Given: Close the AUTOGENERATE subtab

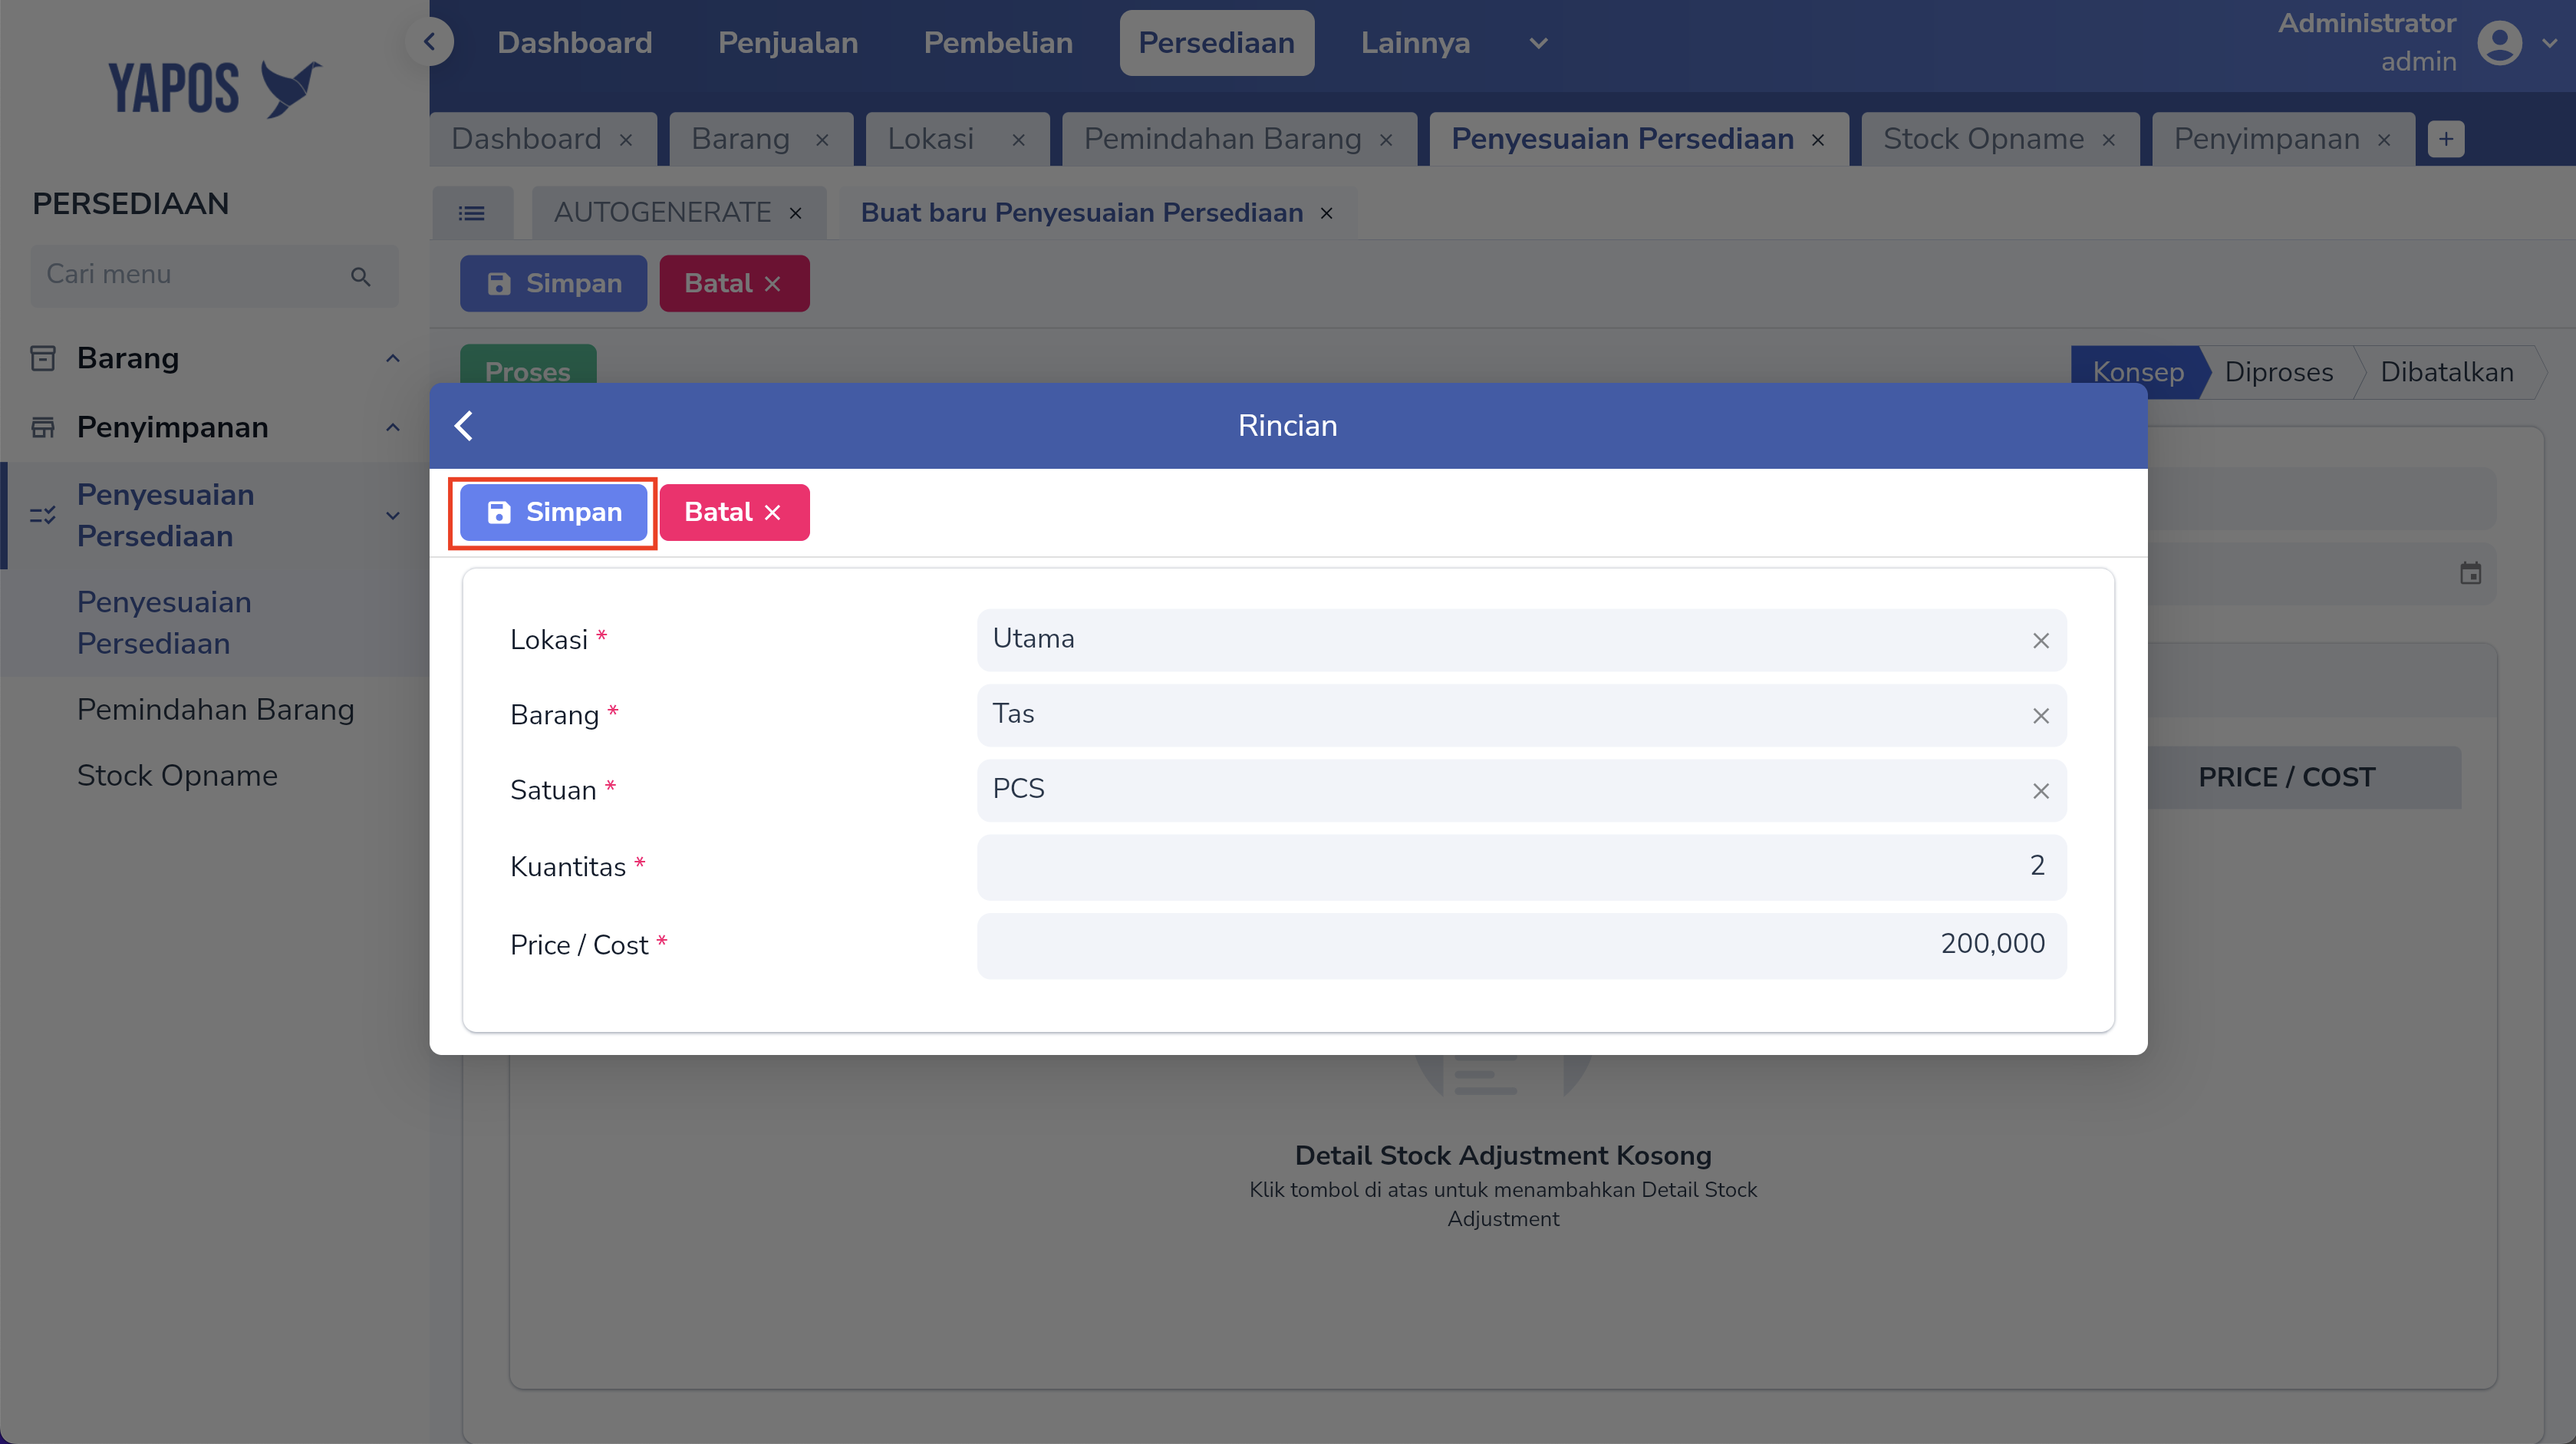Looking at the screenshot, I should click(796, 213).
